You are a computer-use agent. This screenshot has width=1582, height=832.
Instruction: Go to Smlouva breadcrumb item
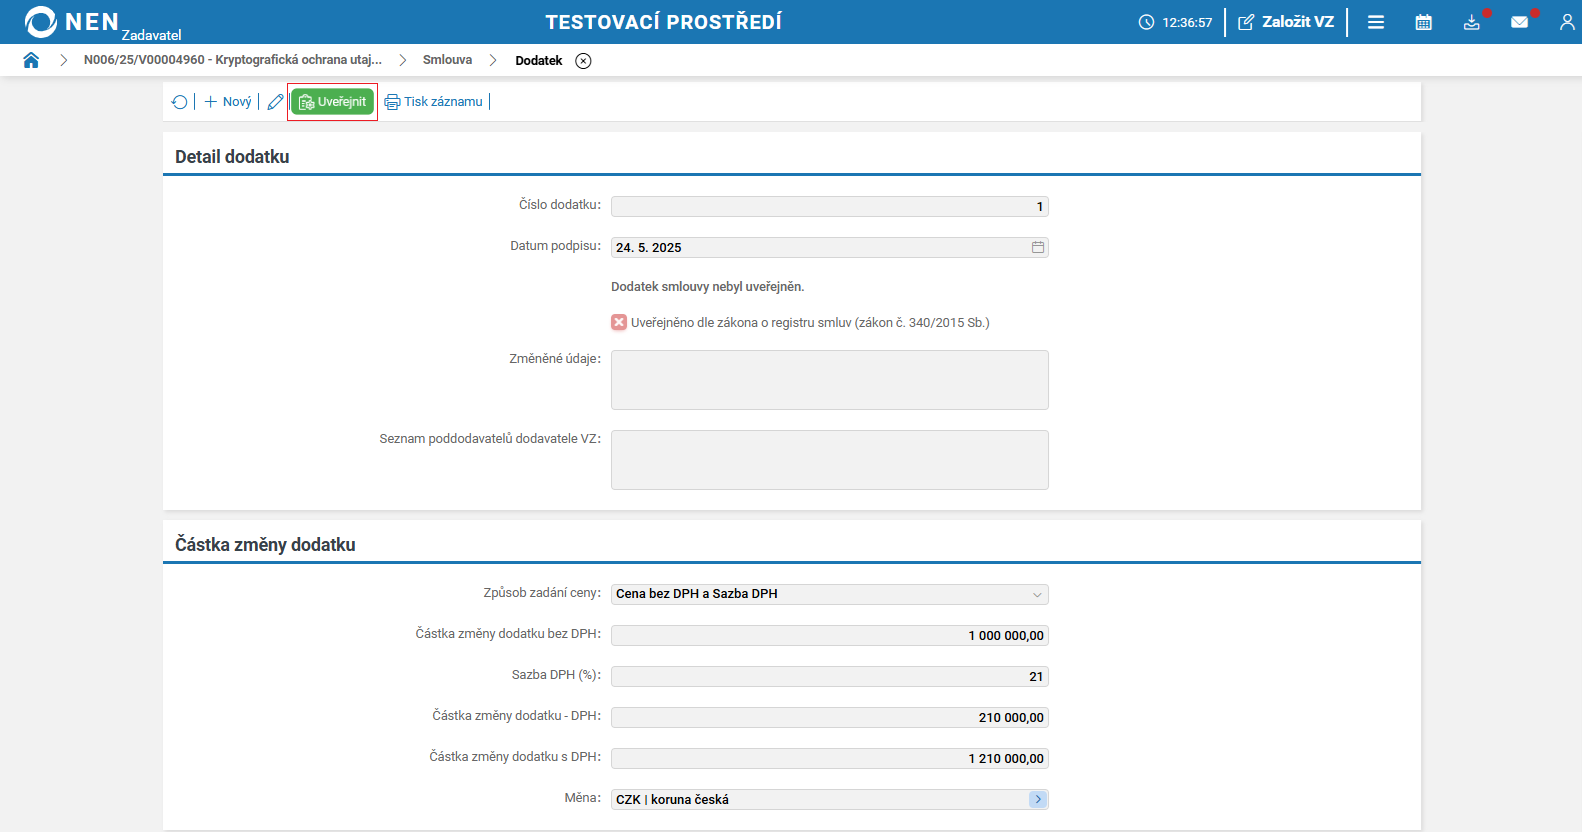click(x=447, y=60)
